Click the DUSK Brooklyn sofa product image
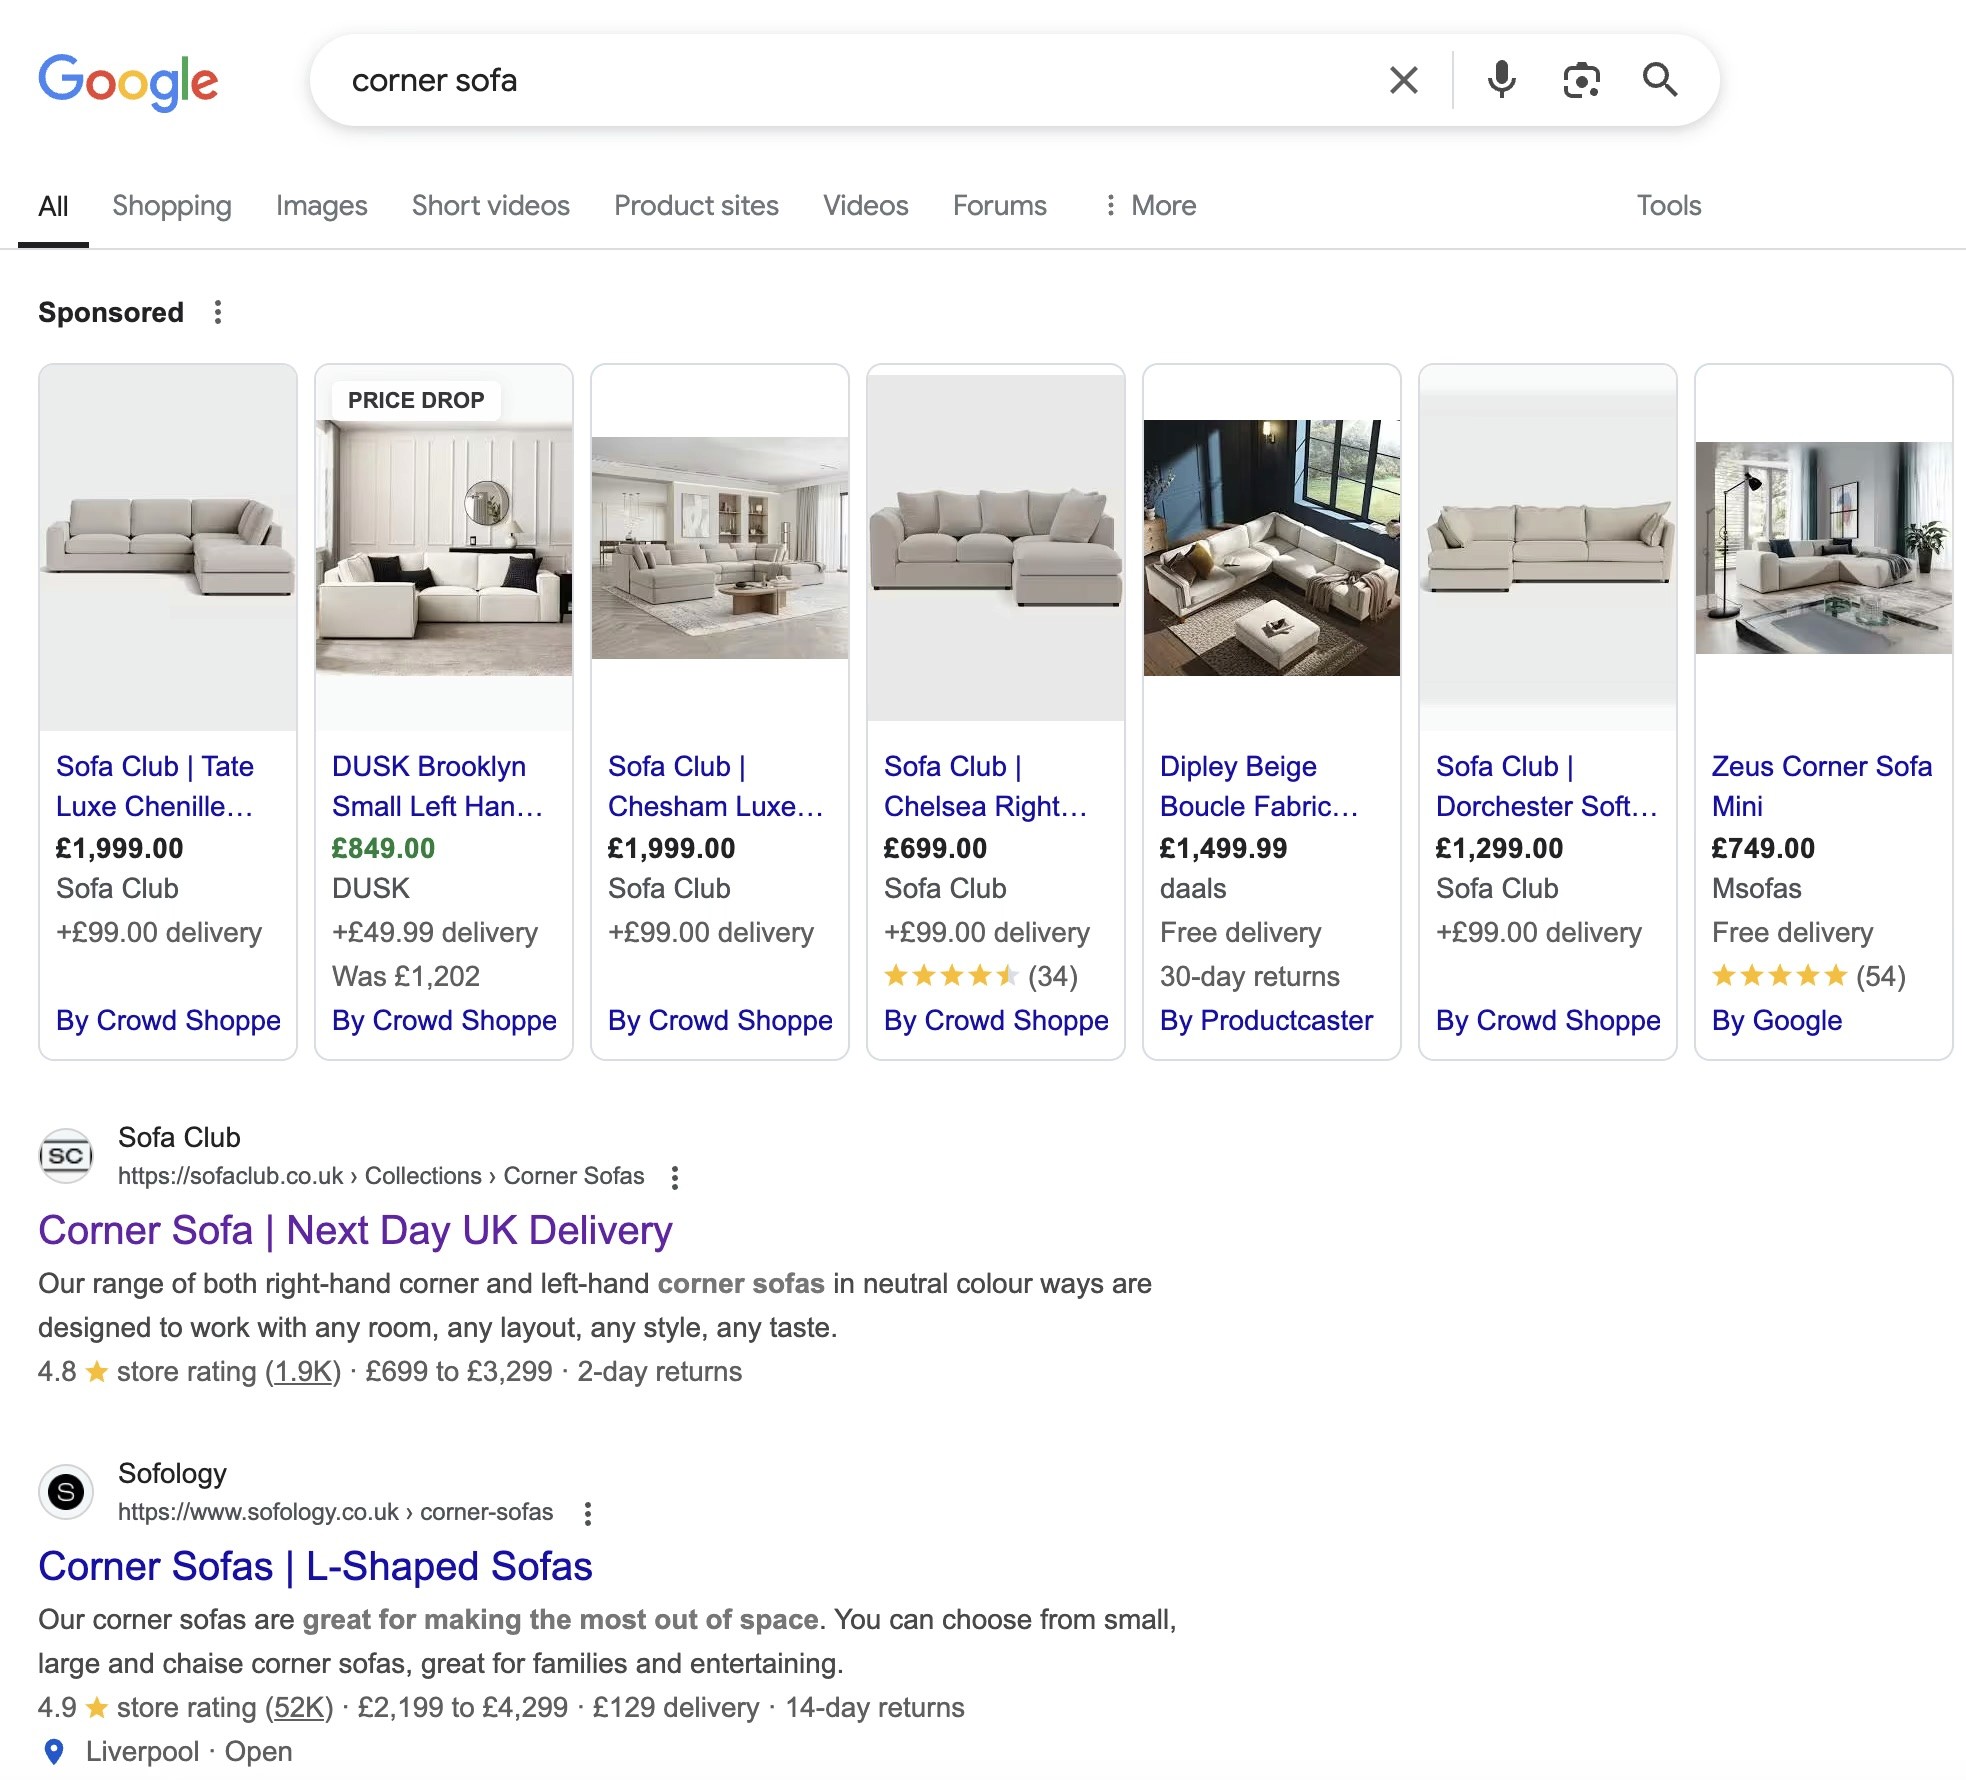This screenshot has width=1966, height=1780. point(444,548)
